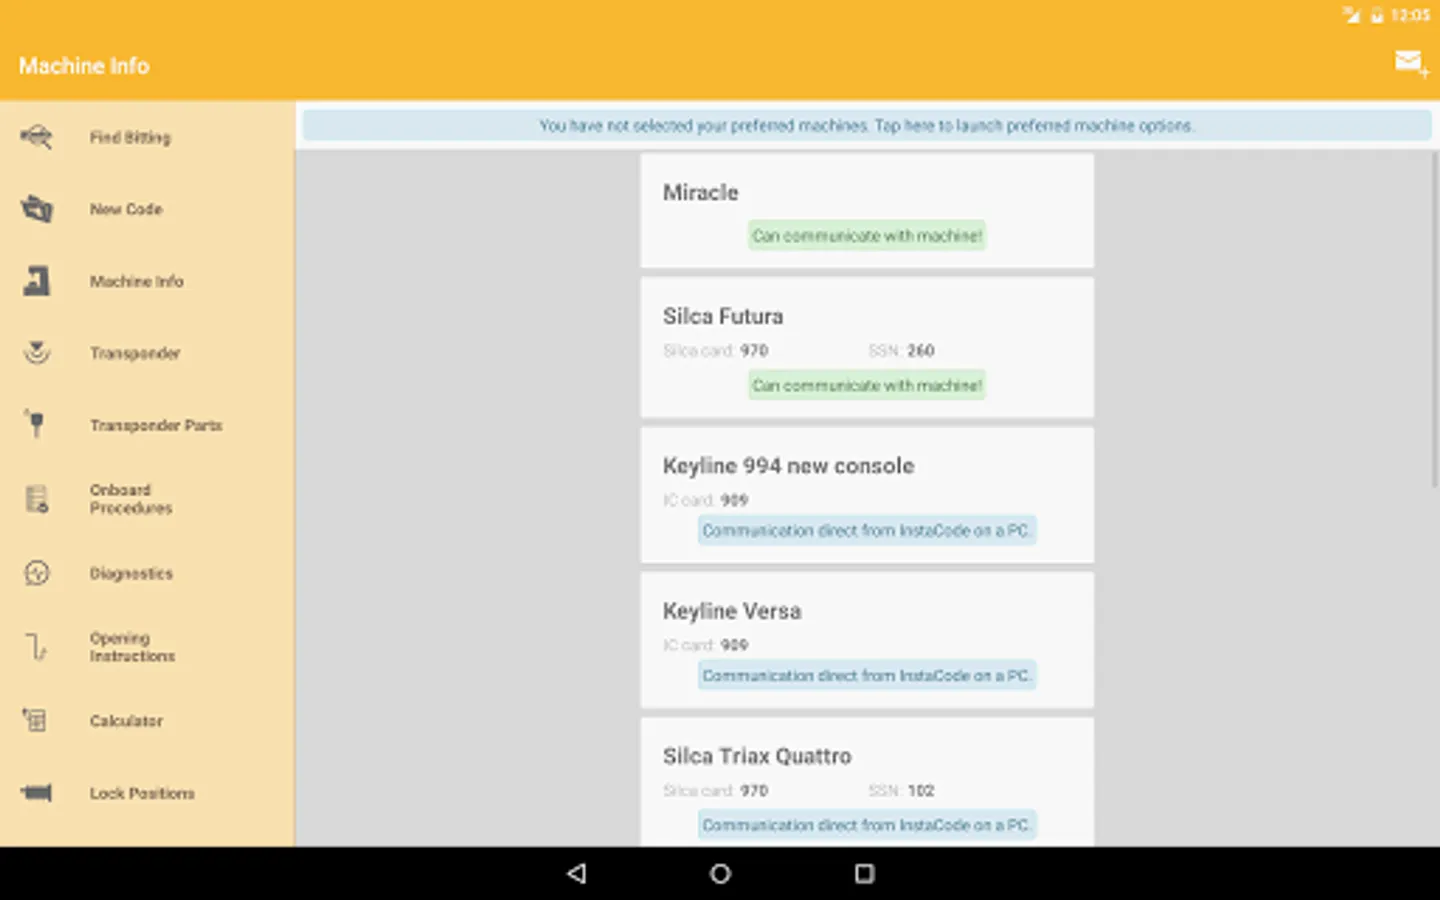Tap Keyline Versa IC card 909 value
This screenshot has width=1440, height=900.
coord(734,645)
